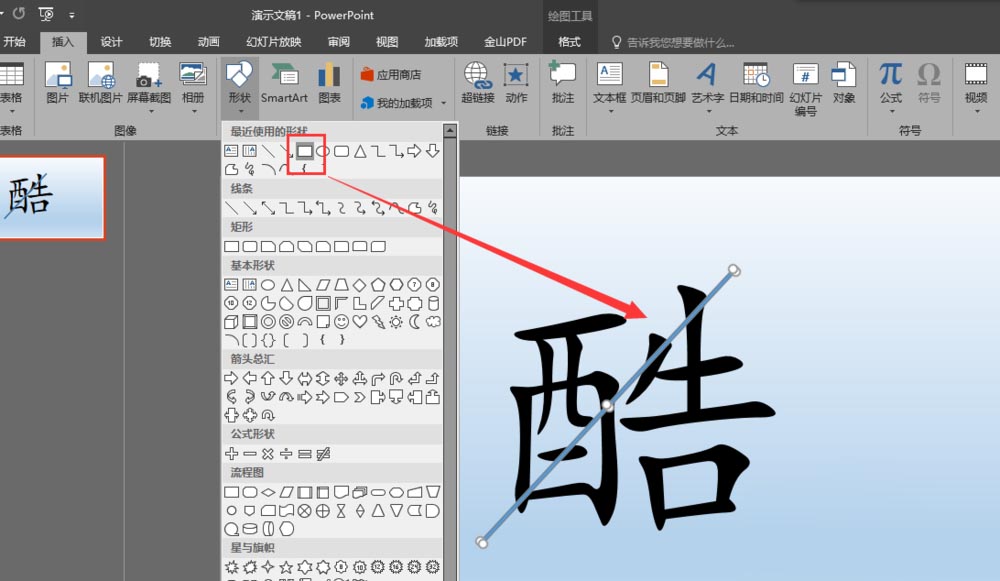
Task: Expand the 屏幕截图 dropdown arrow
Action: (151, 112)
